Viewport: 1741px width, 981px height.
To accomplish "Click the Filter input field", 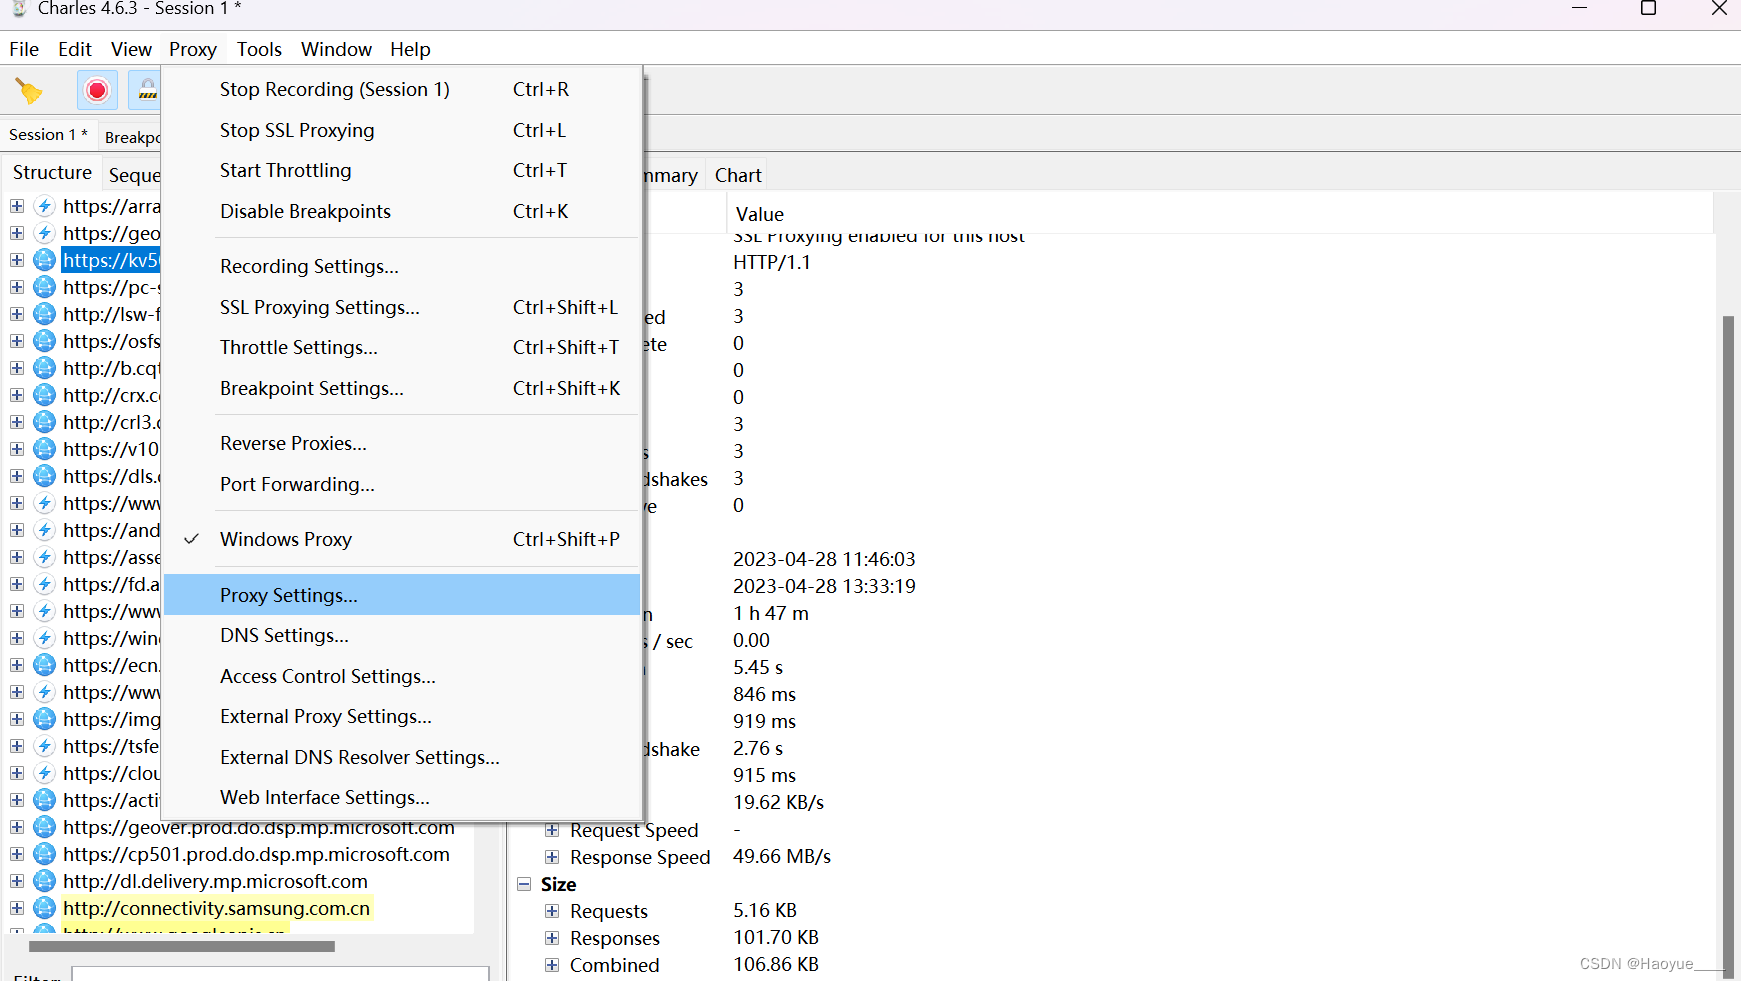I will pos(280,975).
